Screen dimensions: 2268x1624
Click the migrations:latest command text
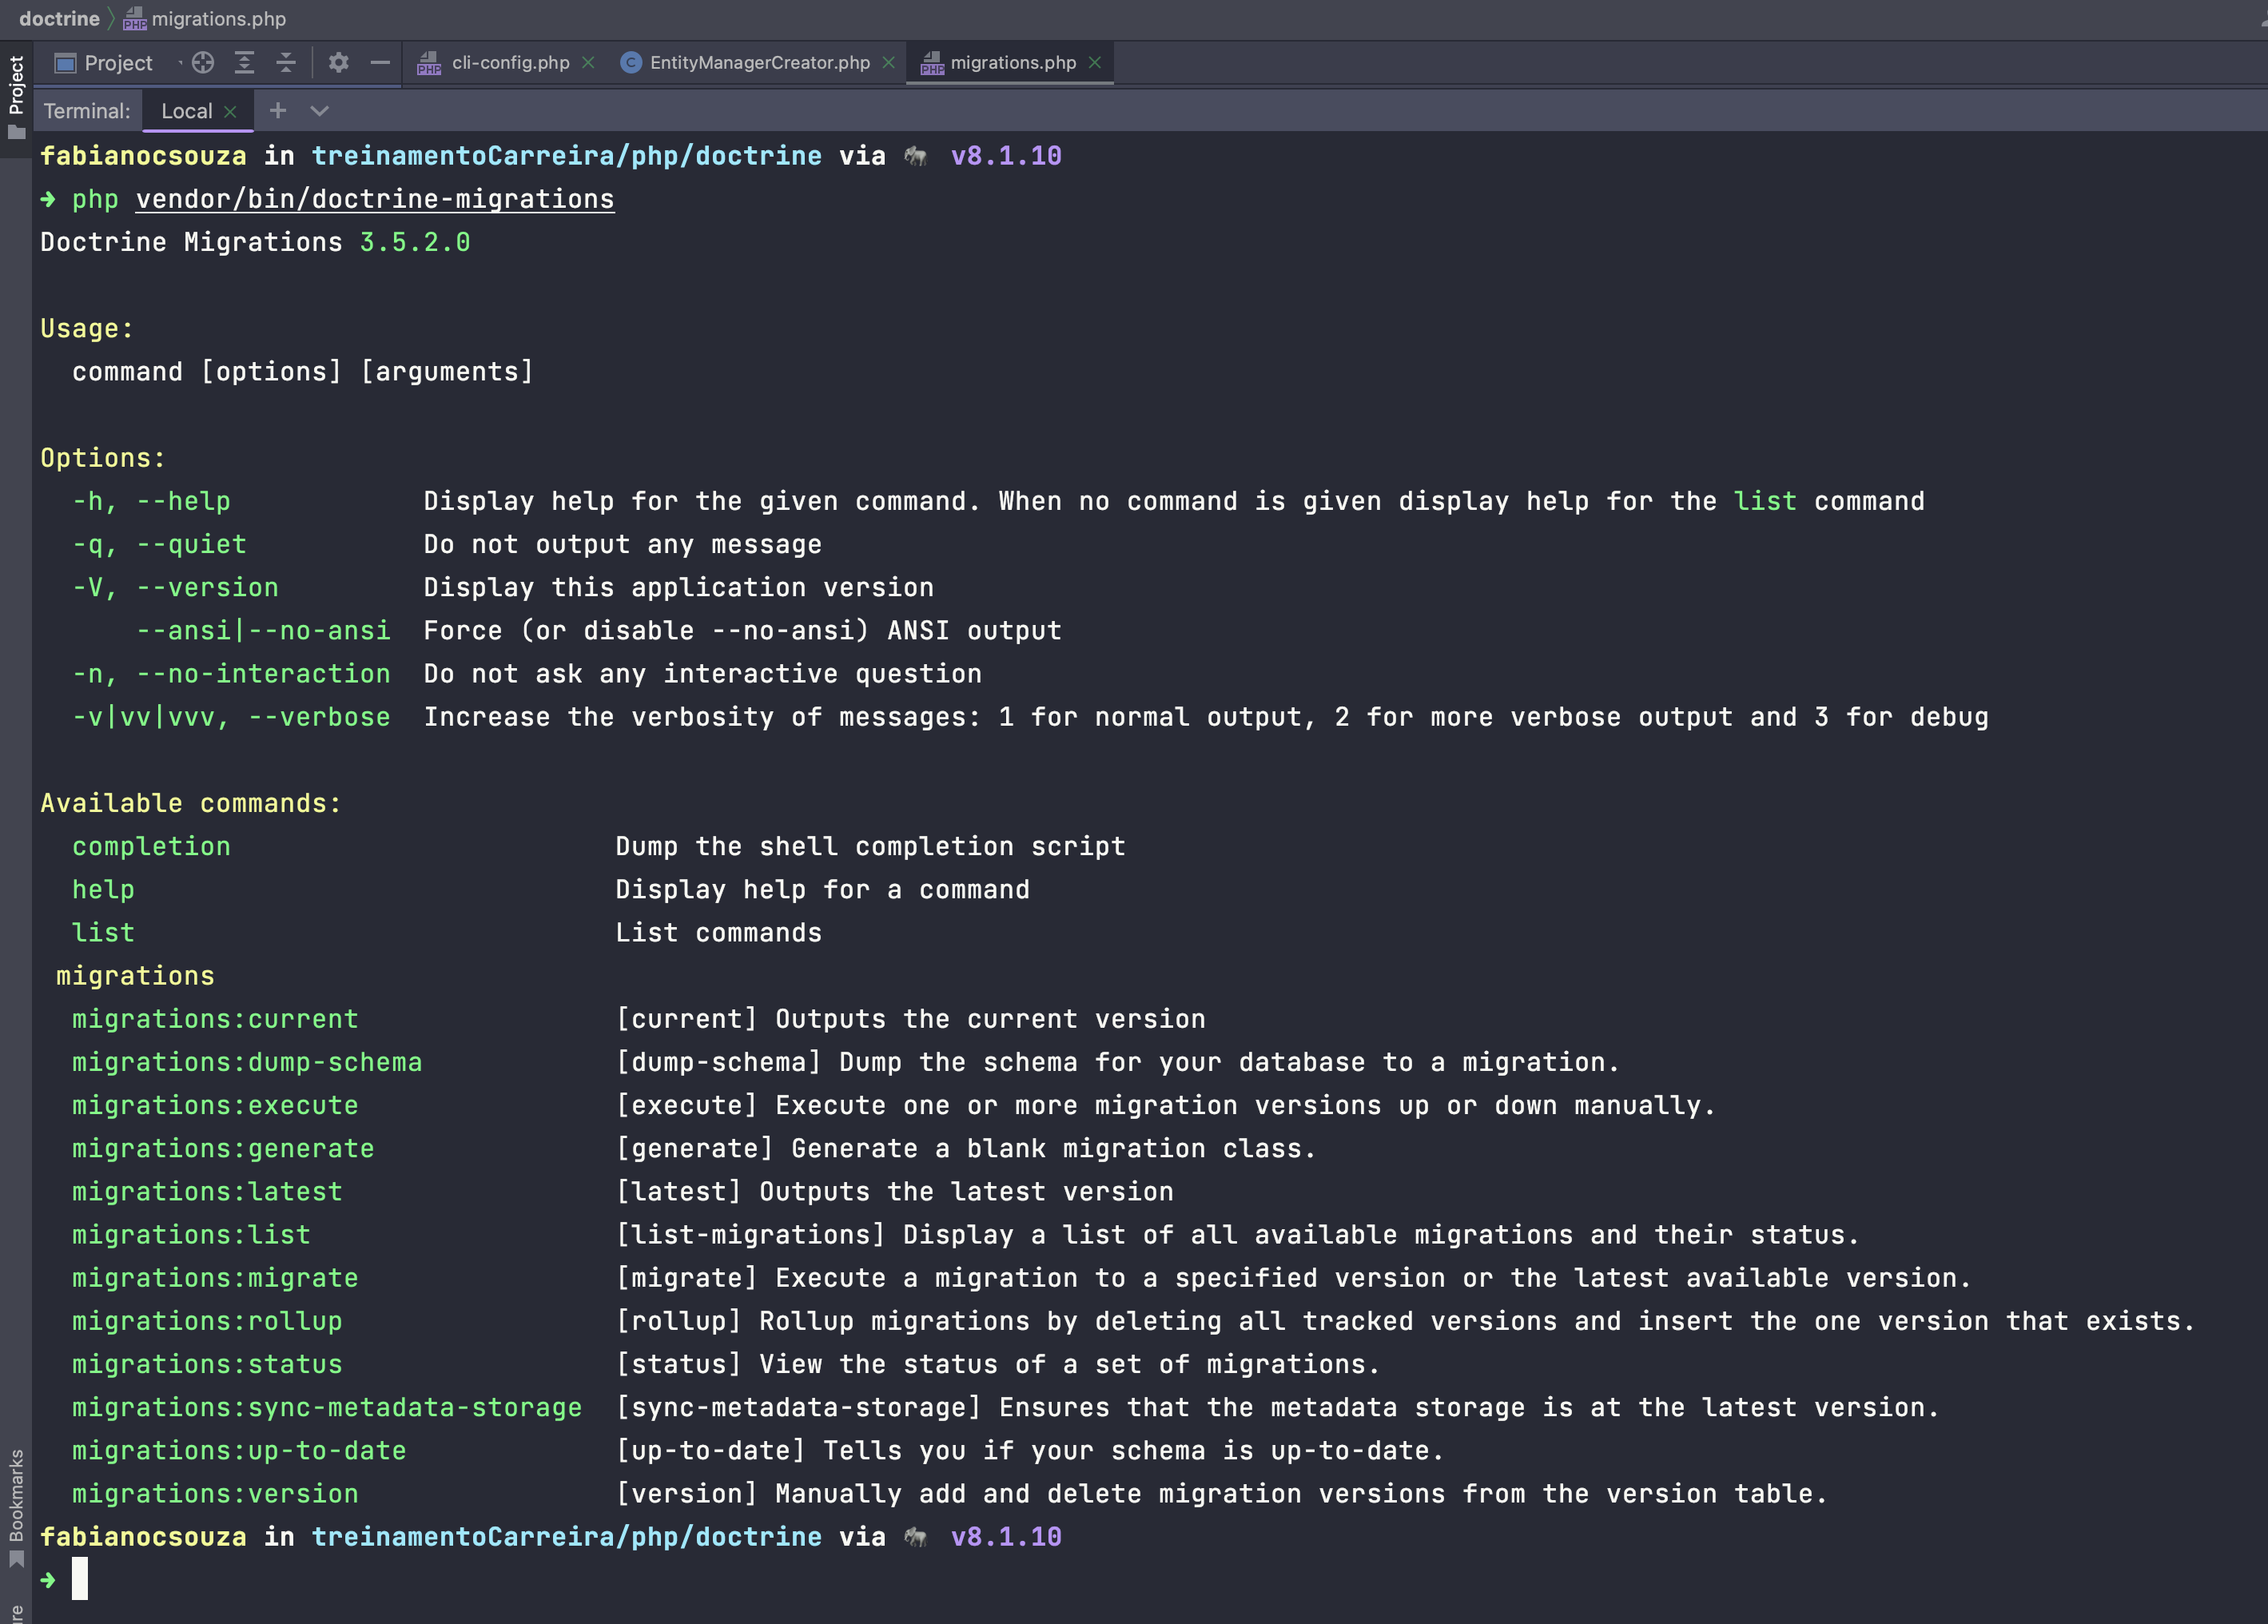click(x=207, y=1191)
